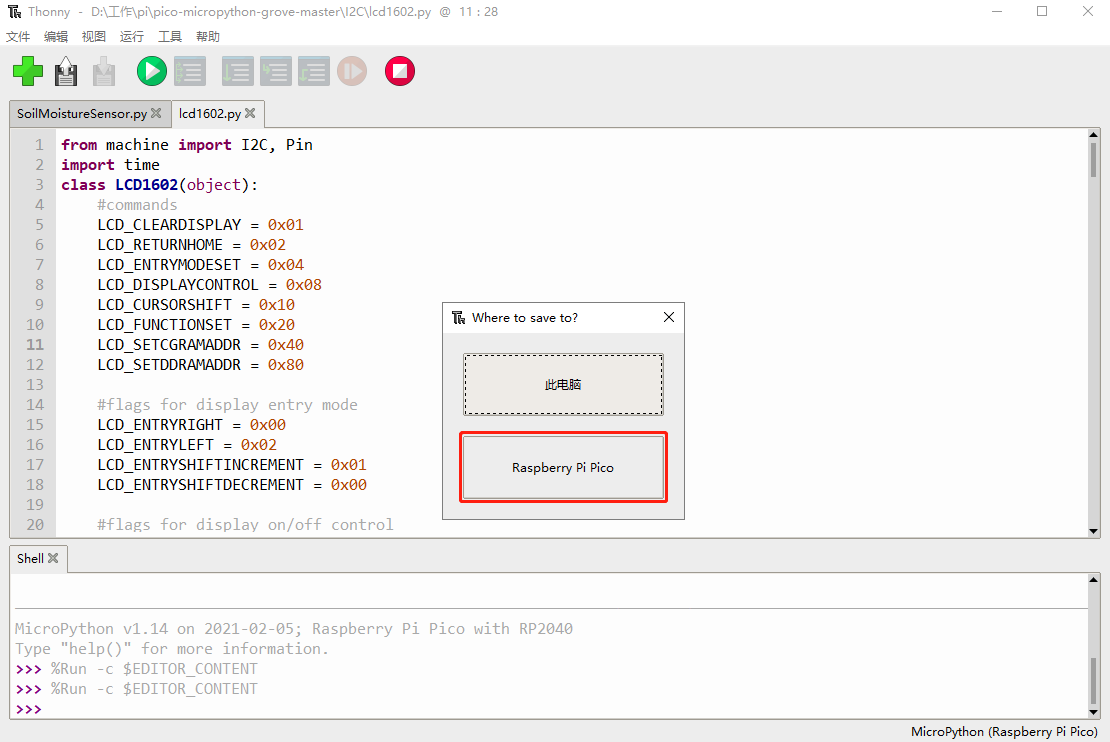Click the Type "help()" line in Shell
Viewport: 1110px width, 742px height.
(172, 649)
